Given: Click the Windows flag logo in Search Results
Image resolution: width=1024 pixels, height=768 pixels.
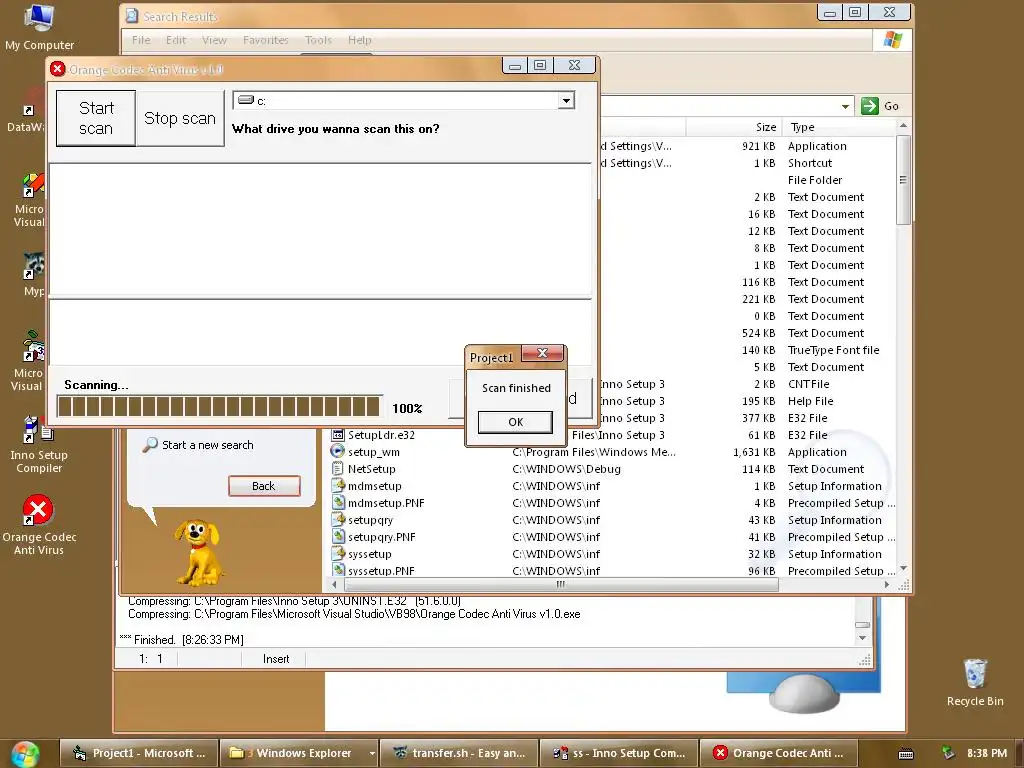Looking at the screenshot, I should [893, 40].
